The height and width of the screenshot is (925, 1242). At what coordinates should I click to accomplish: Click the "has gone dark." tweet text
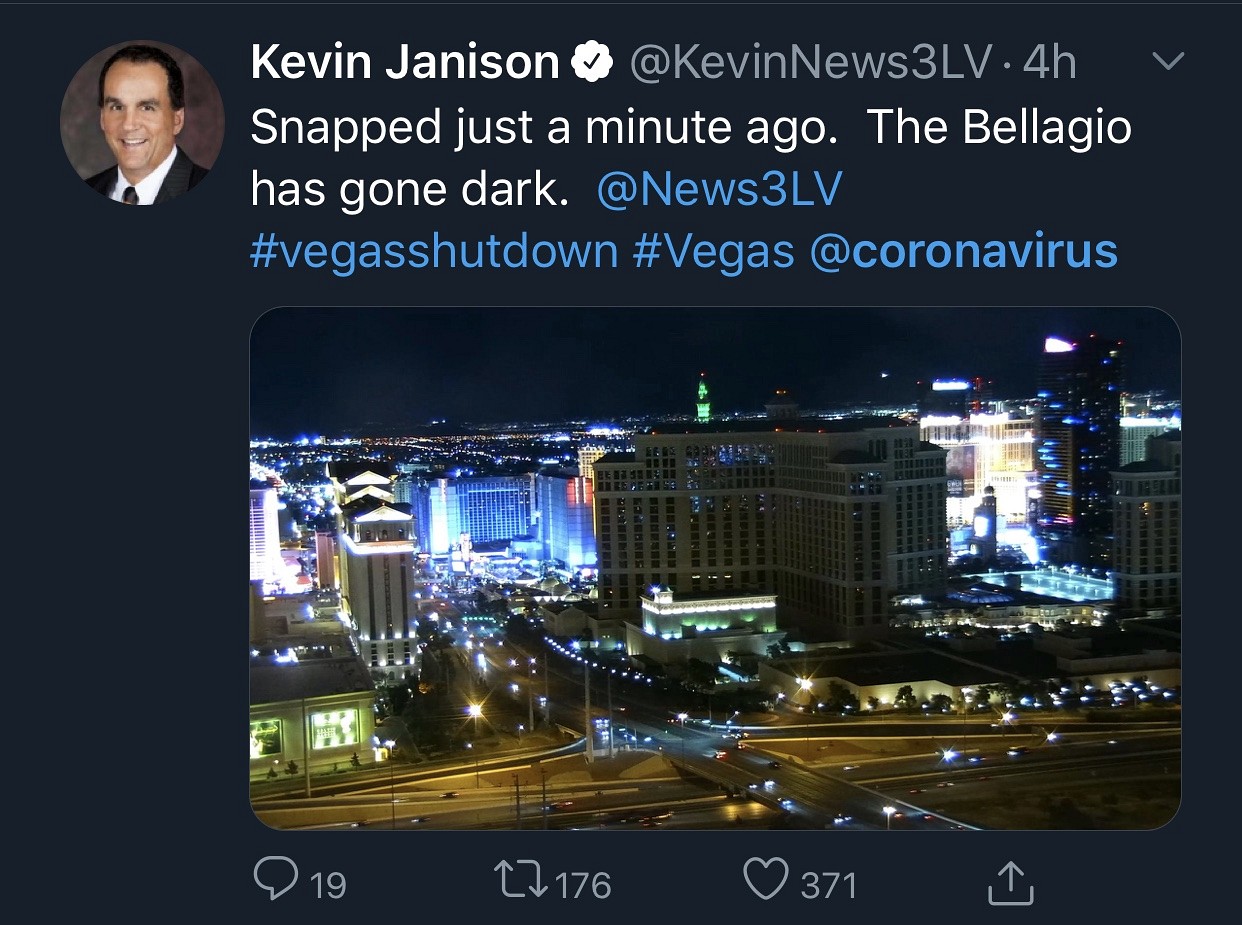pyautogui.click(x=409, y=190)
